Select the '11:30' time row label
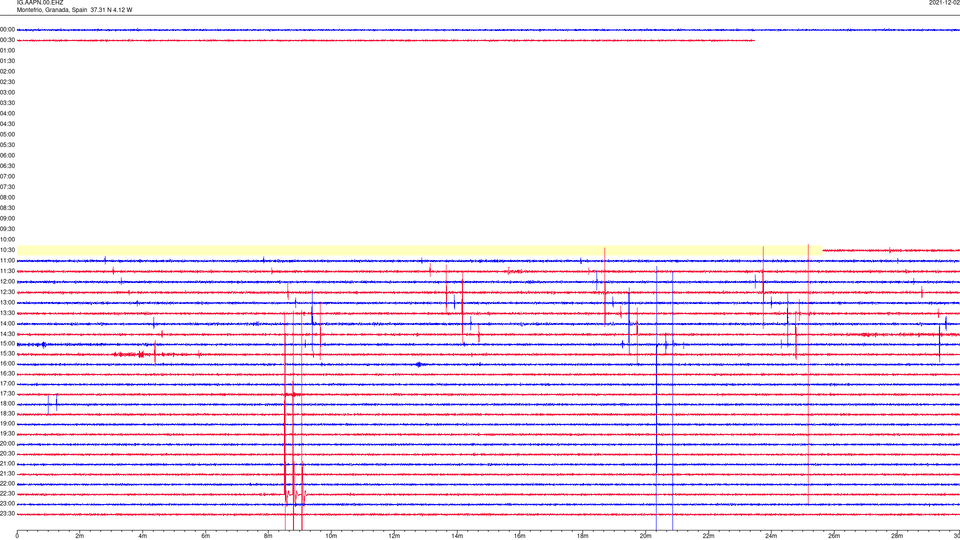 pyautogui.click(x=7, y=271)
